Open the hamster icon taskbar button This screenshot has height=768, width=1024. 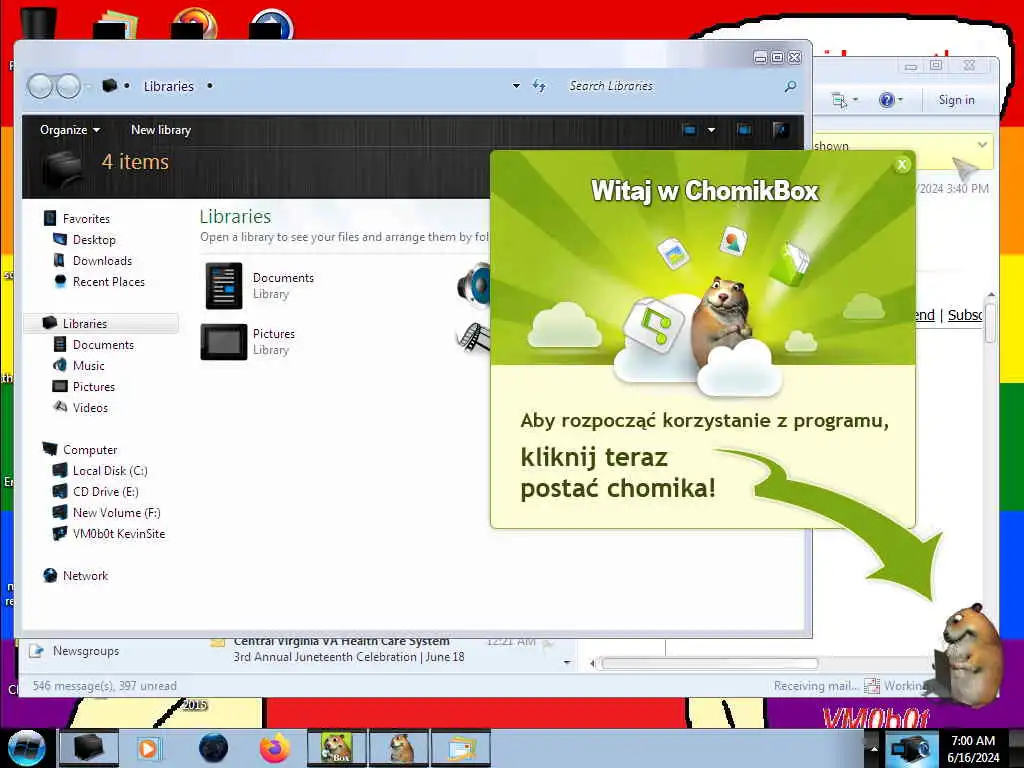coord(399,748)
